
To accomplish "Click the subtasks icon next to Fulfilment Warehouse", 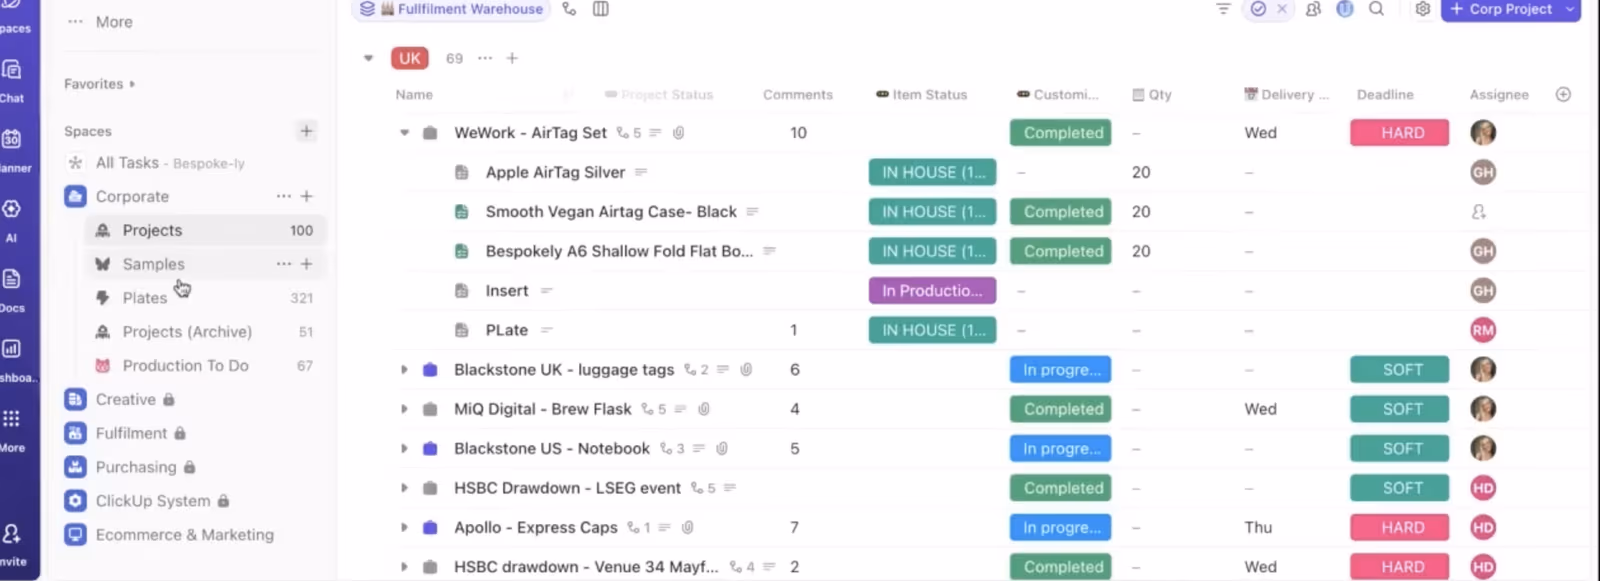I will tap(569, 9).
